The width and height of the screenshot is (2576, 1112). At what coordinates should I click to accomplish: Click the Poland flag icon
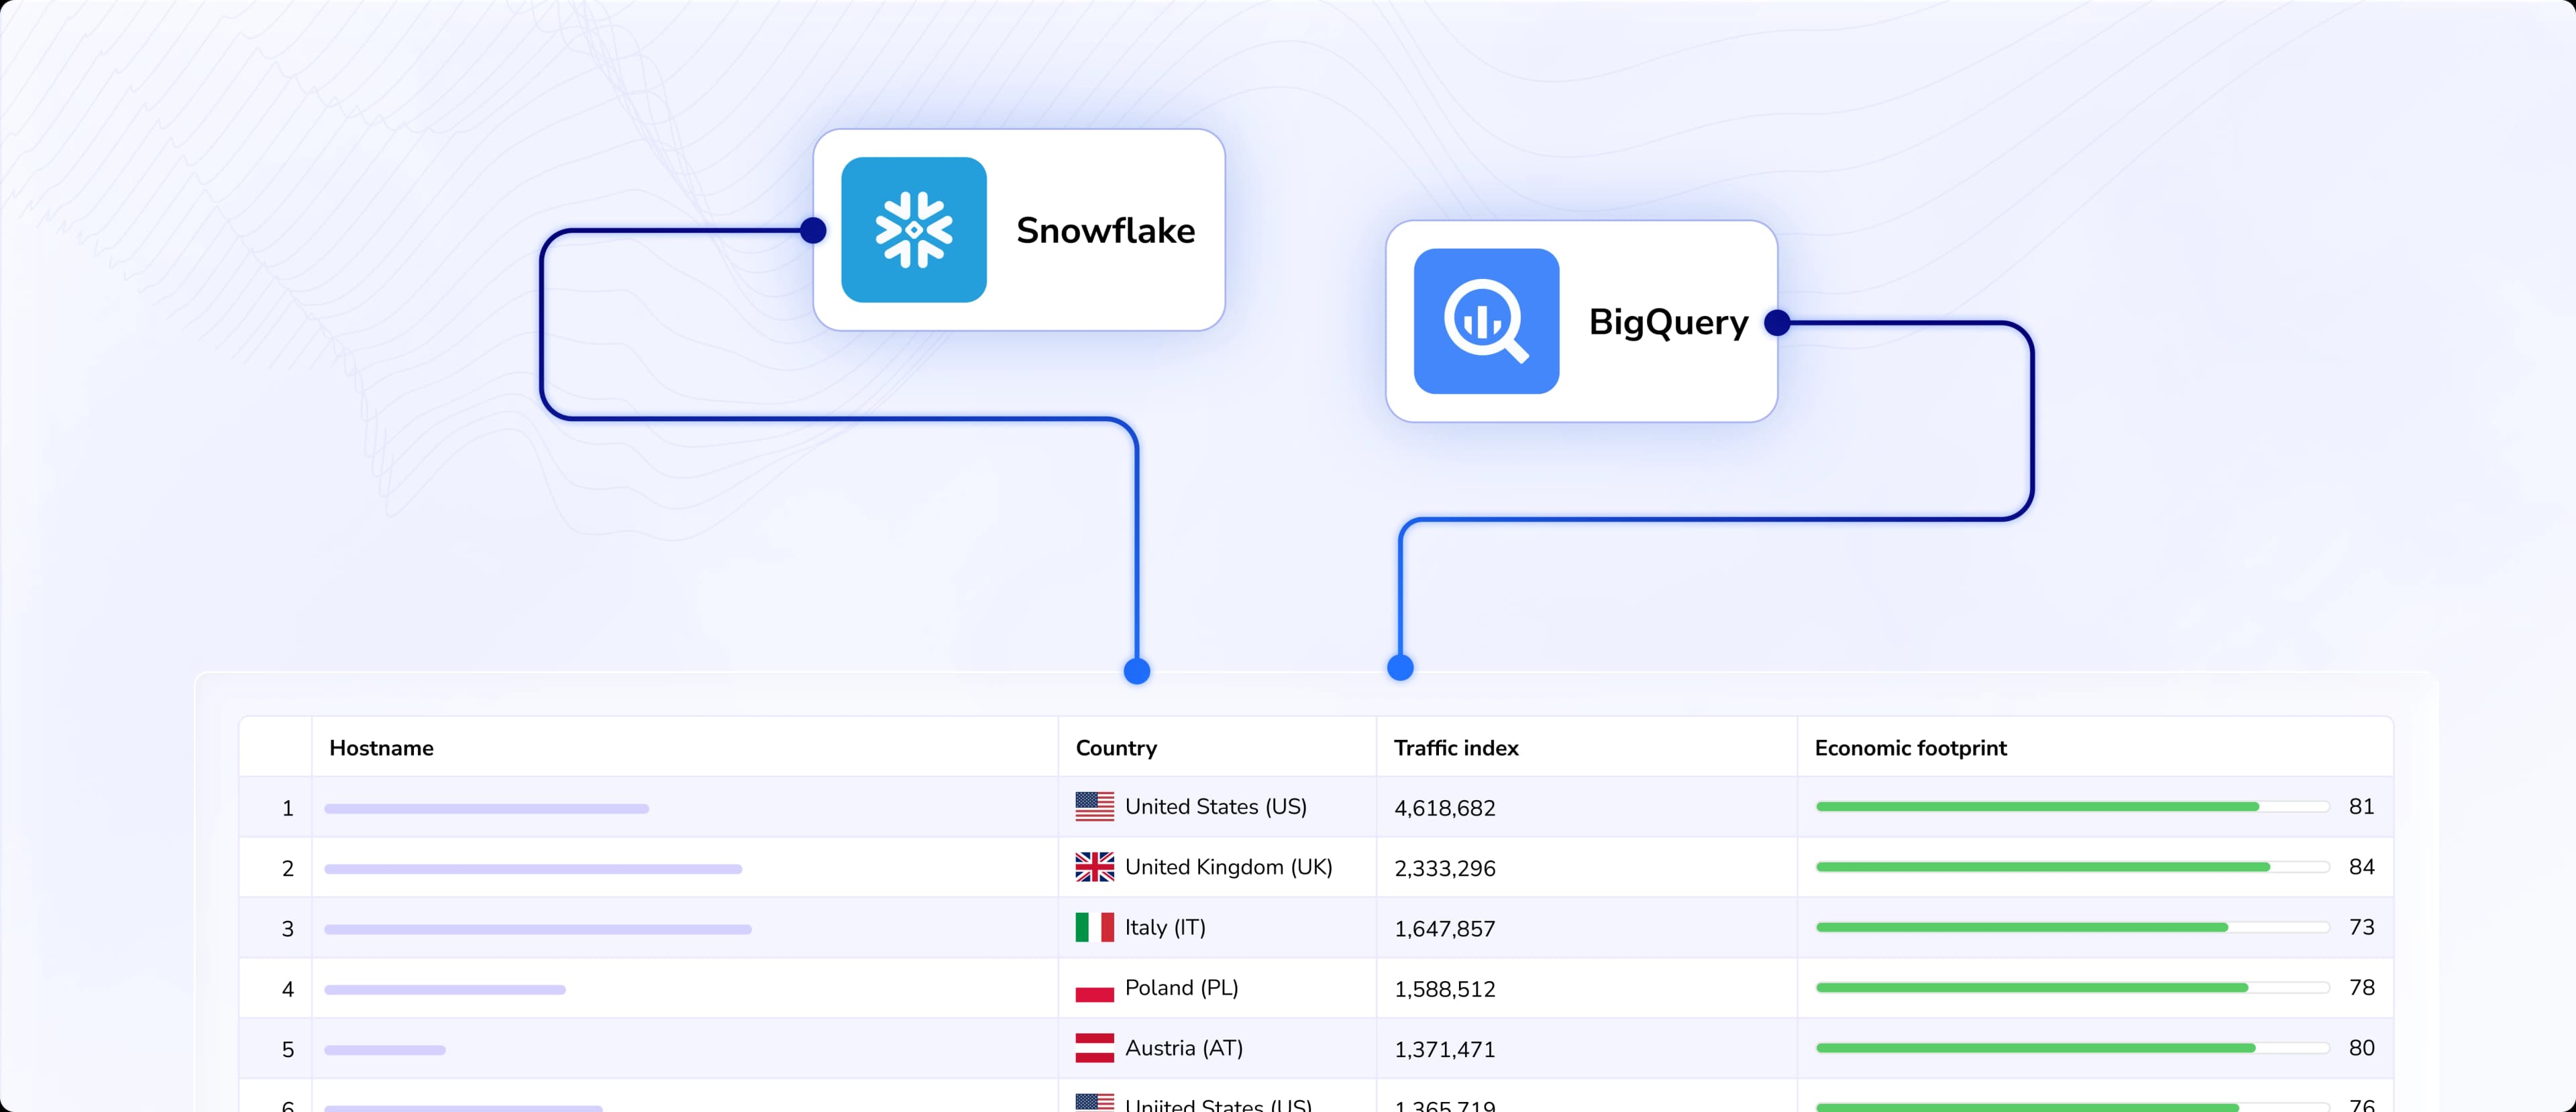click(1094, 988)
